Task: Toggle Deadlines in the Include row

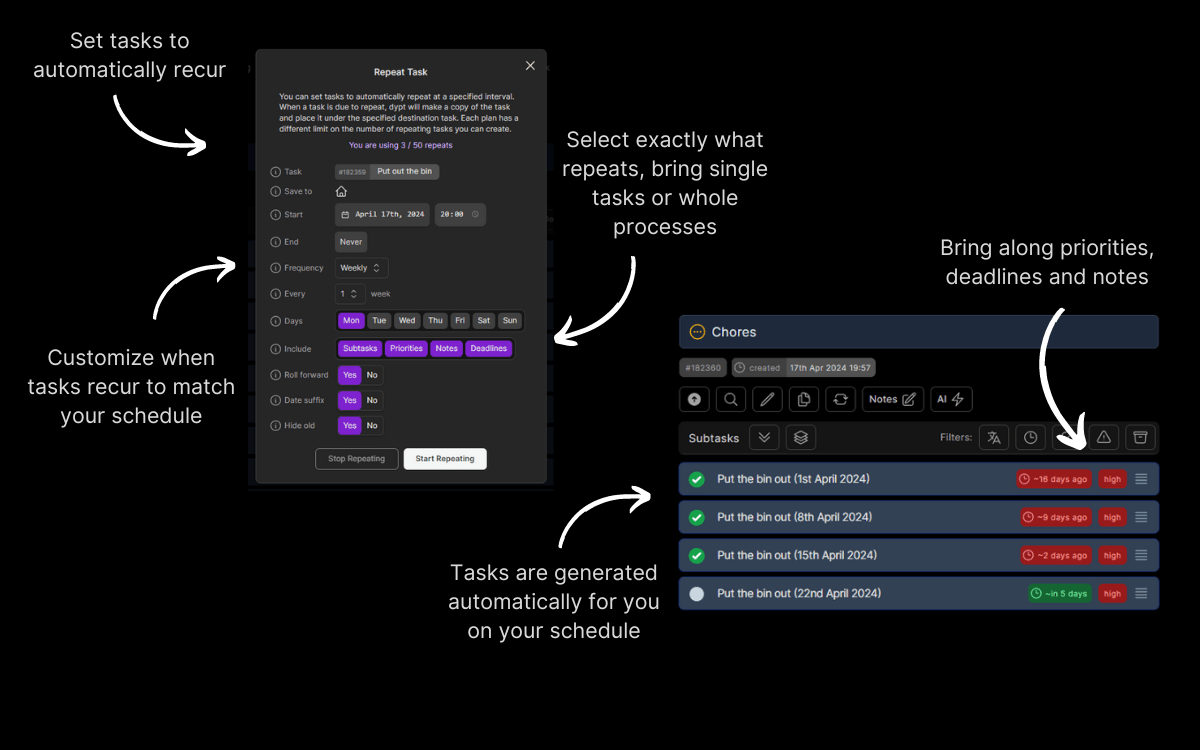Action: pyautogui.click(x=488, y=349)
